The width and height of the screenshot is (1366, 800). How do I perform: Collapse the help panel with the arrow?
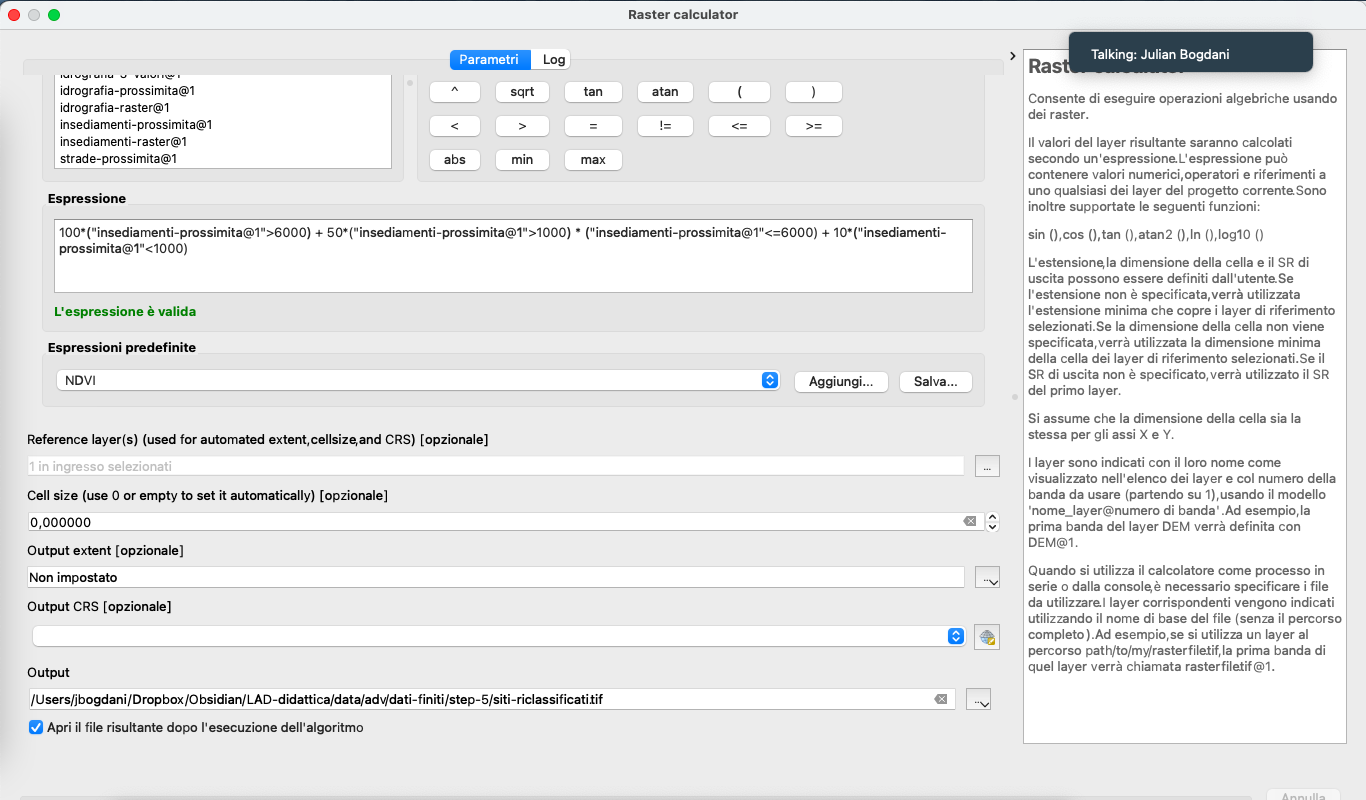[1012, 56]
